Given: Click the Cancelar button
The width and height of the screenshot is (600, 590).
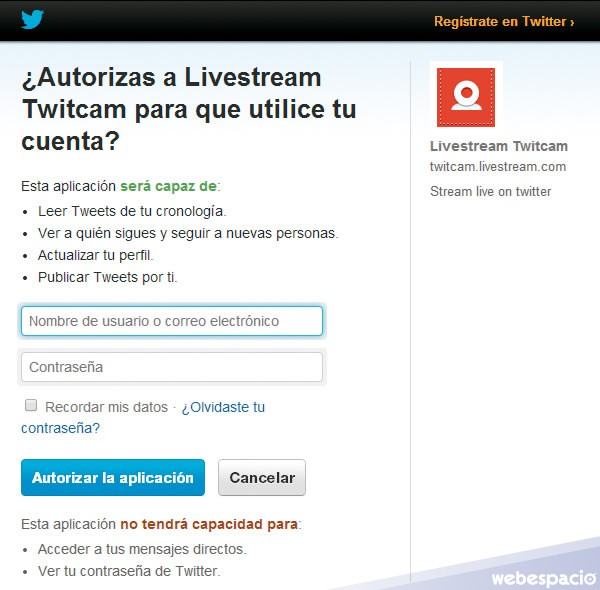Looking at the screenshot, I should (262, 478).
